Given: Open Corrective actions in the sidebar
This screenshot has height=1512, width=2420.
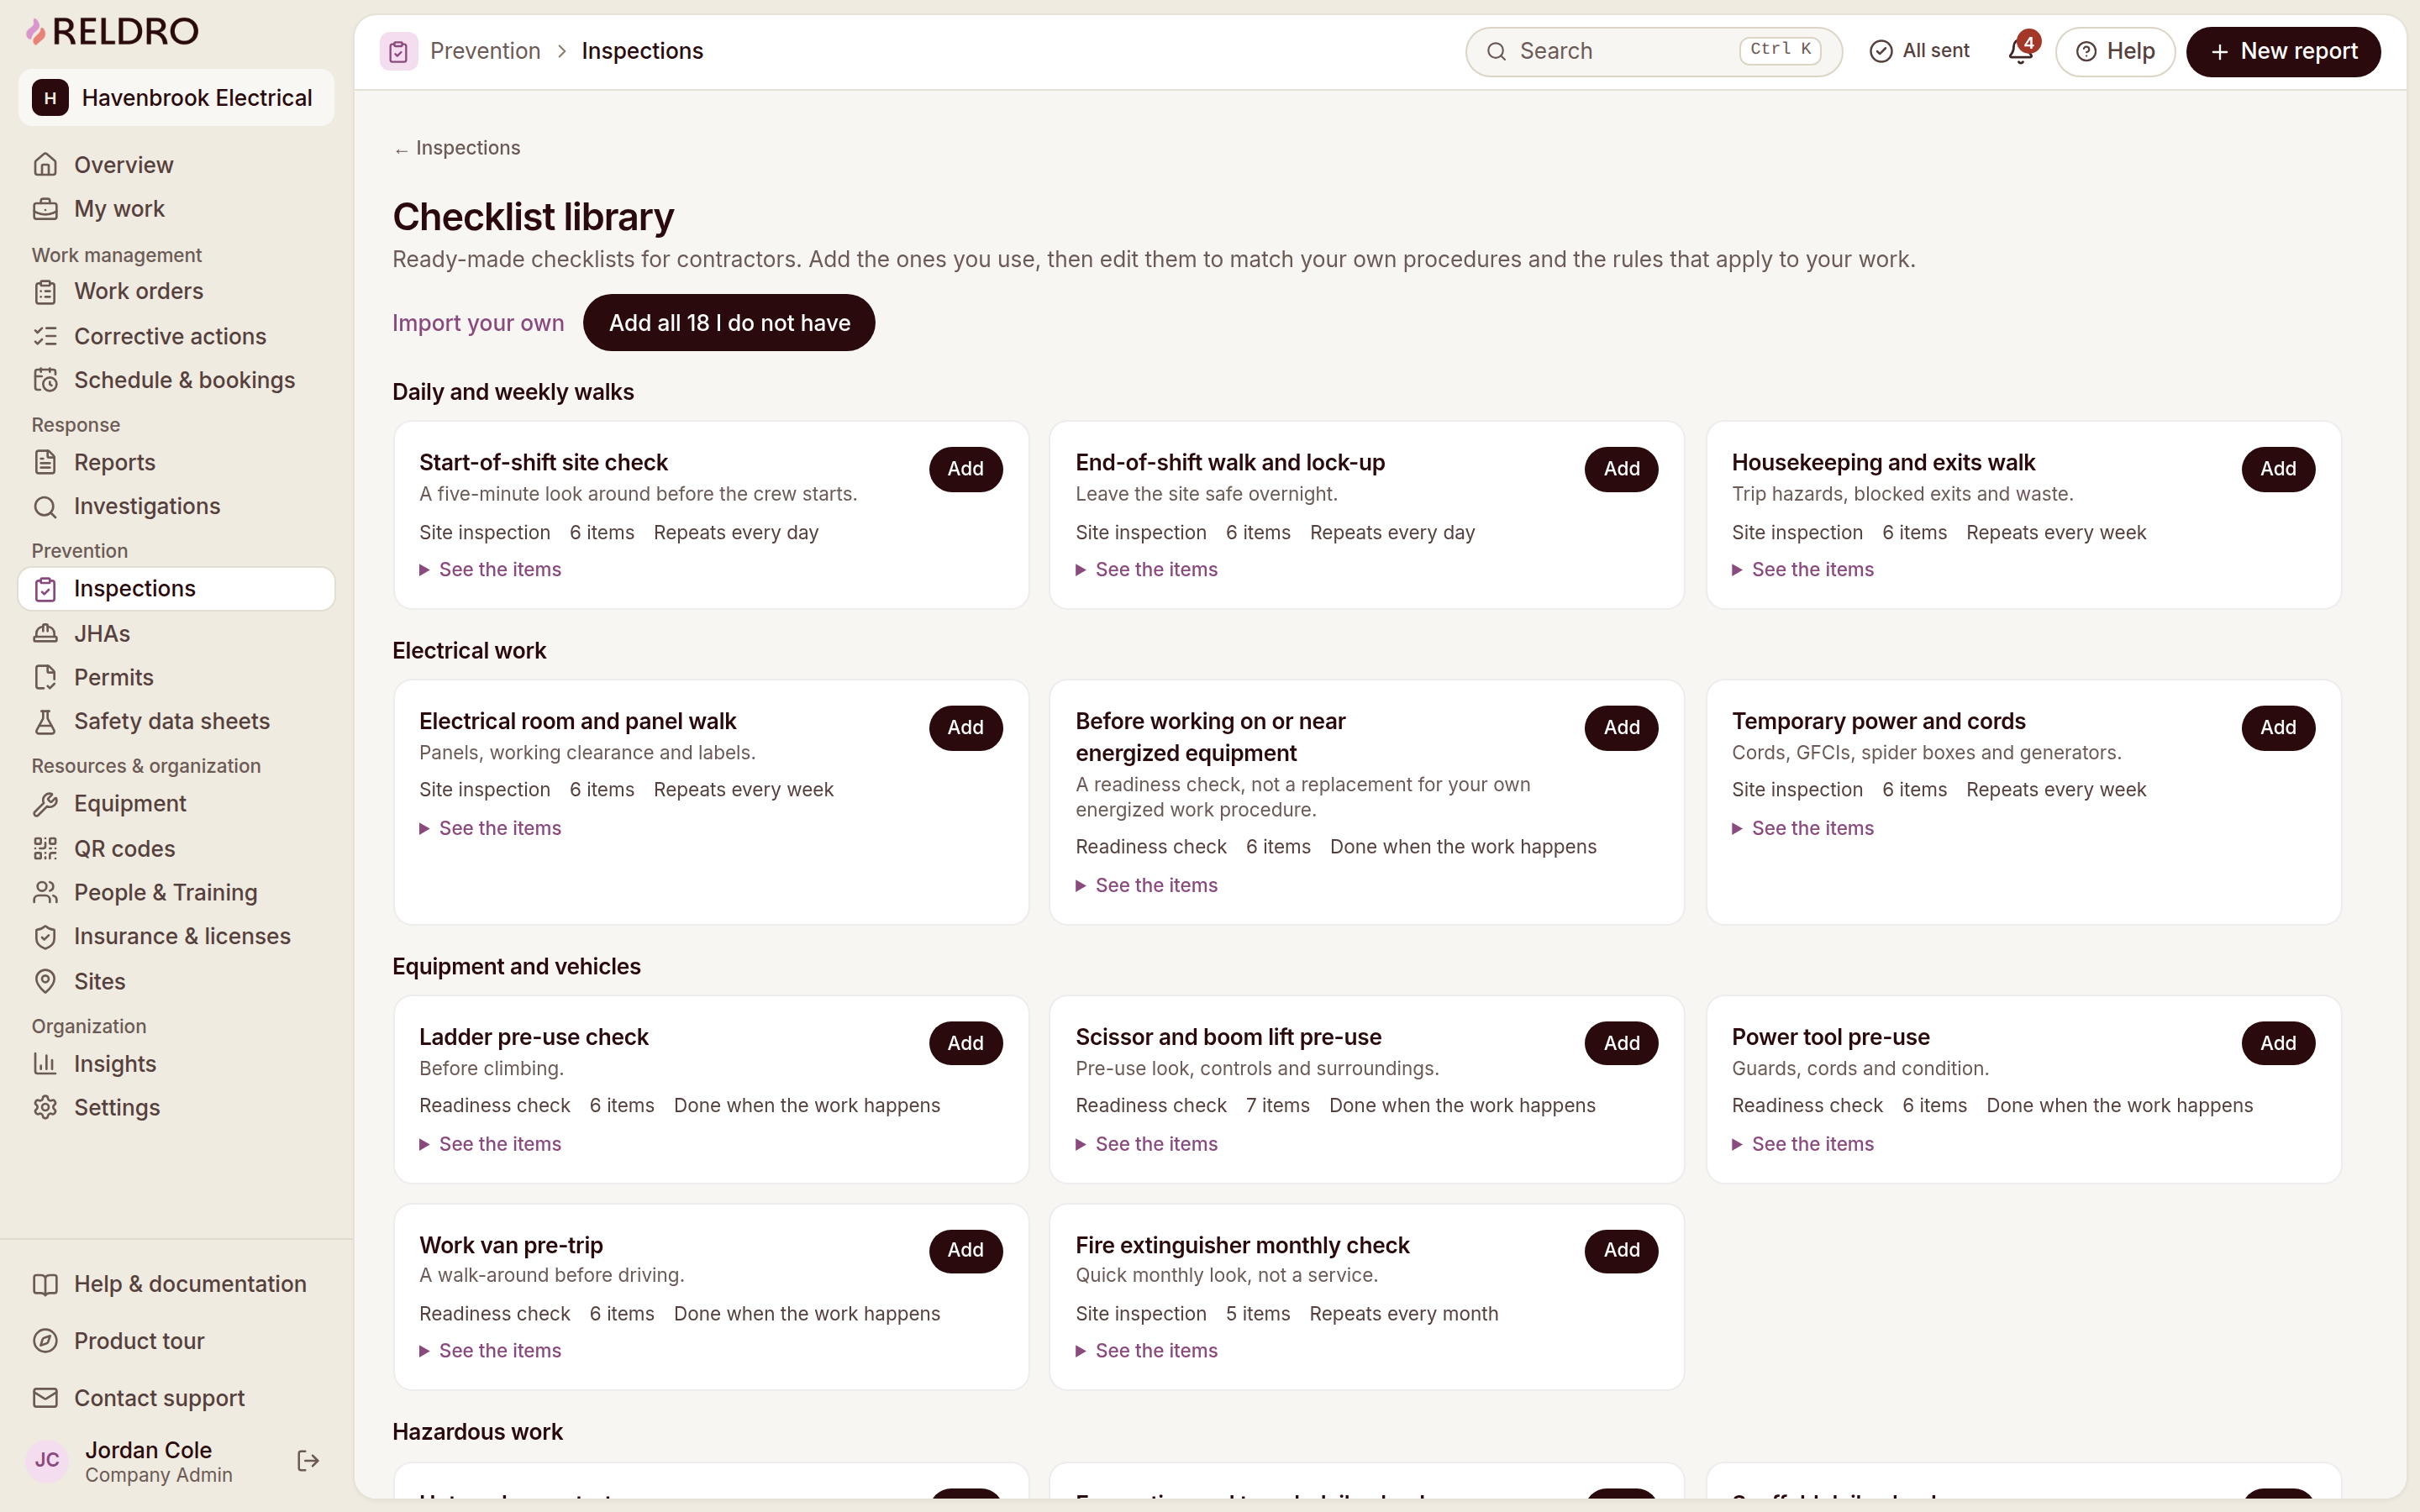Looking at the screenshot, I should [176, 336].
